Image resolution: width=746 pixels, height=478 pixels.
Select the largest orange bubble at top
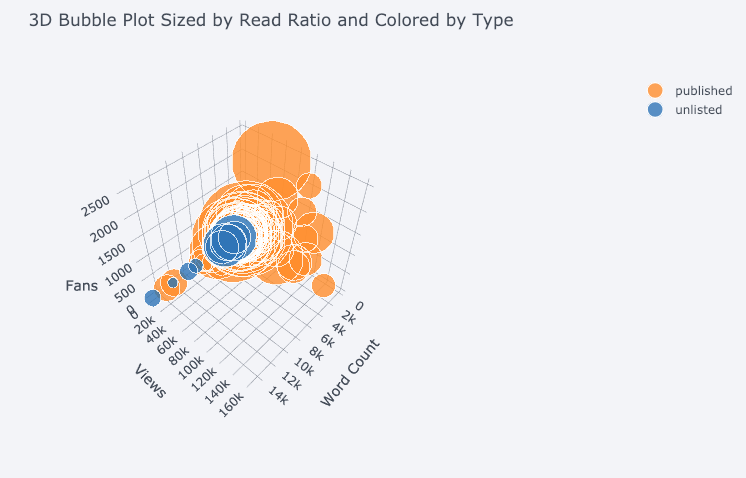271,158
